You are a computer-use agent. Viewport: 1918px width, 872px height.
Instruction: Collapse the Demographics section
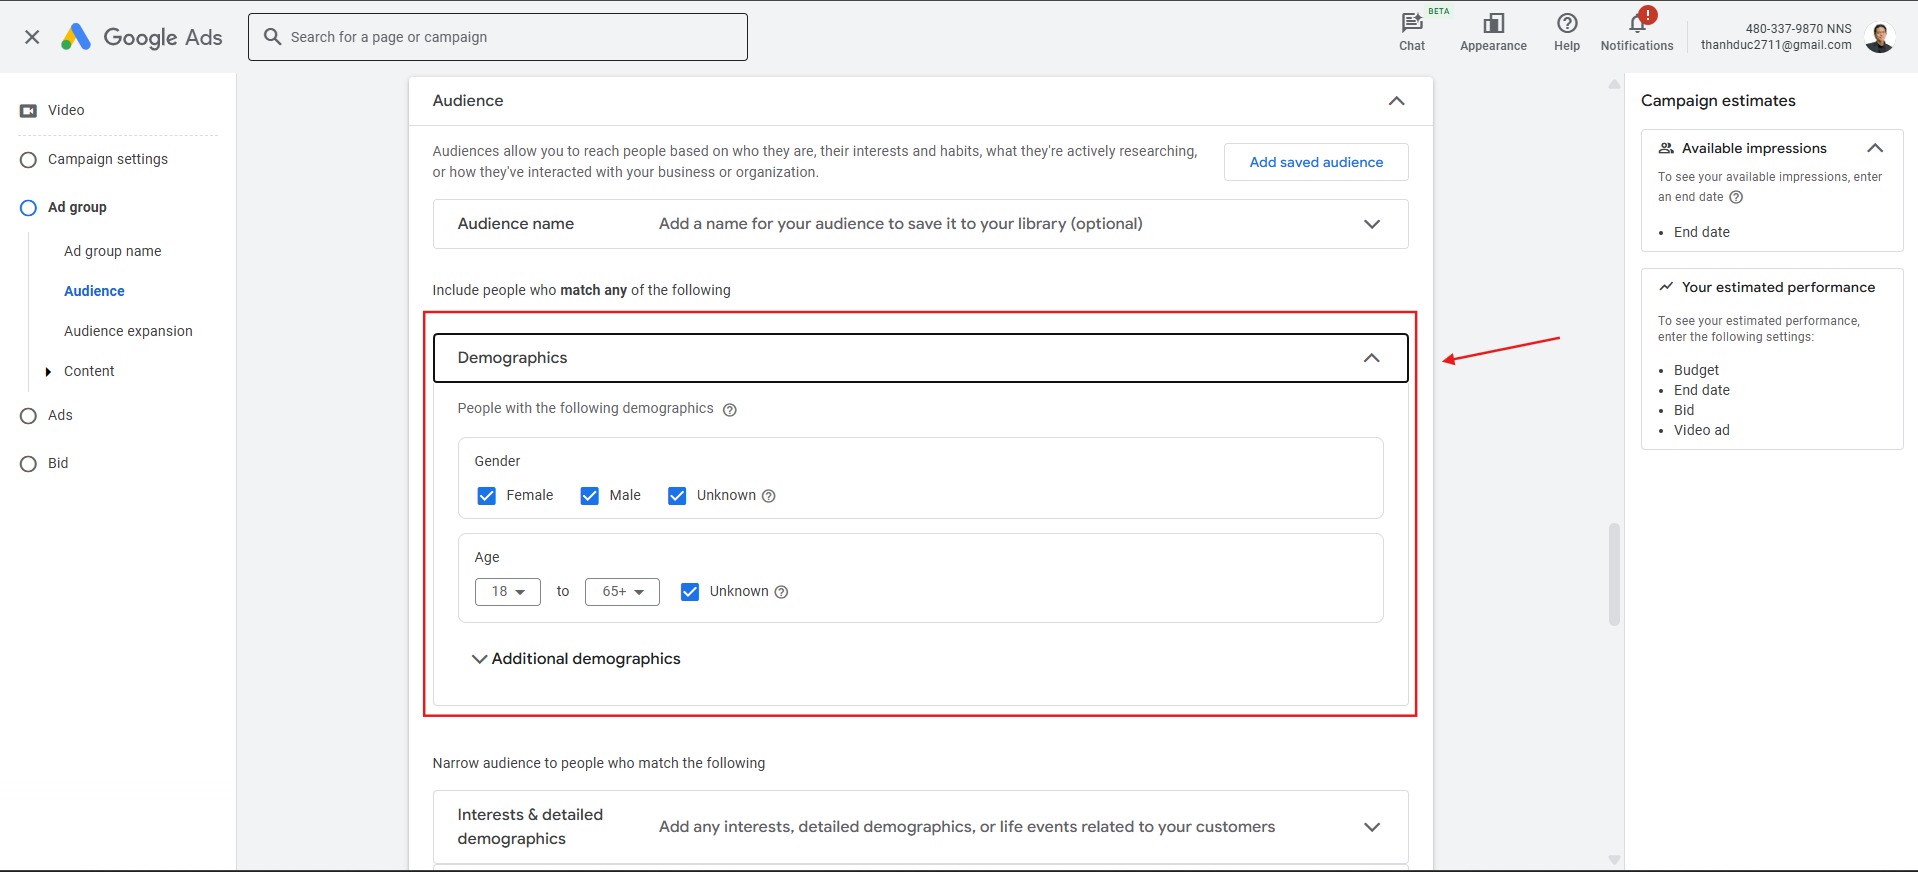tap(1371, 358)
